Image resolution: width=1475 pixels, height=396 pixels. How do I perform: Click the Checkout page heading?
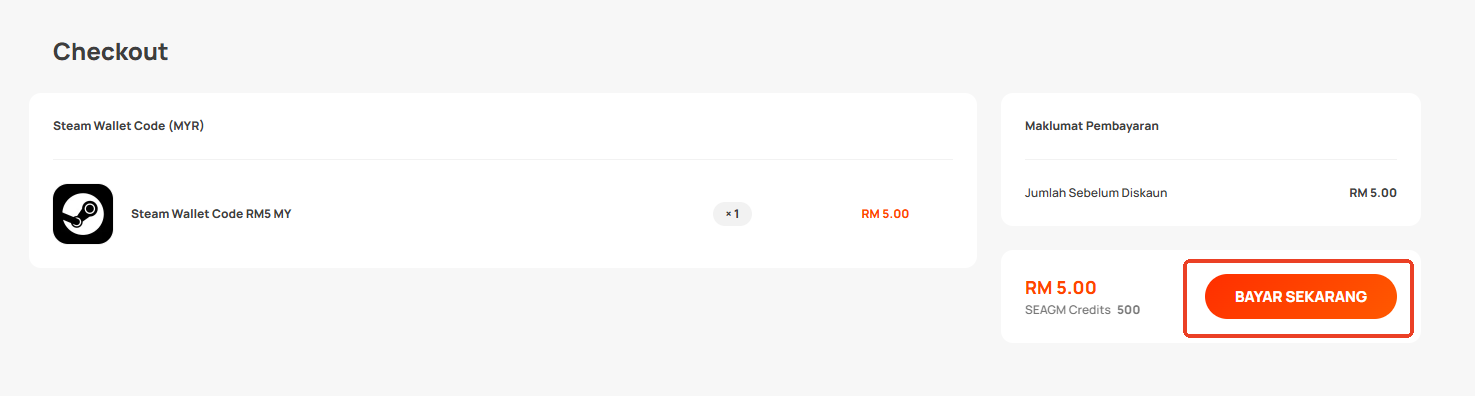110,52
